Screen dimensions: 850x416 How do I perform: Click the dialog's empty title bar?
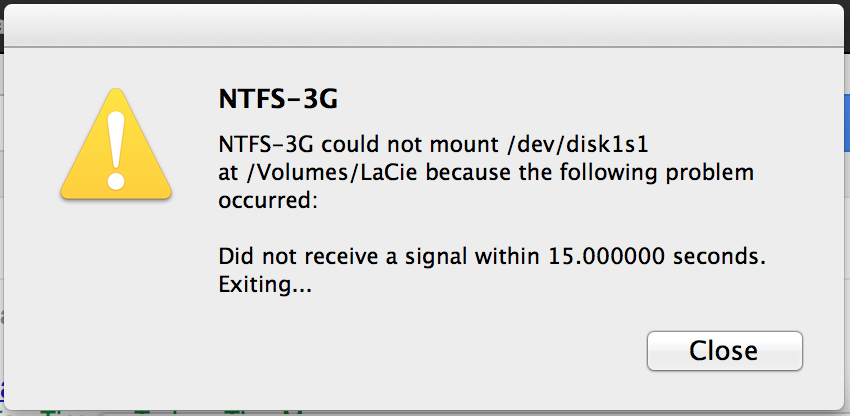tap(424, 26)
